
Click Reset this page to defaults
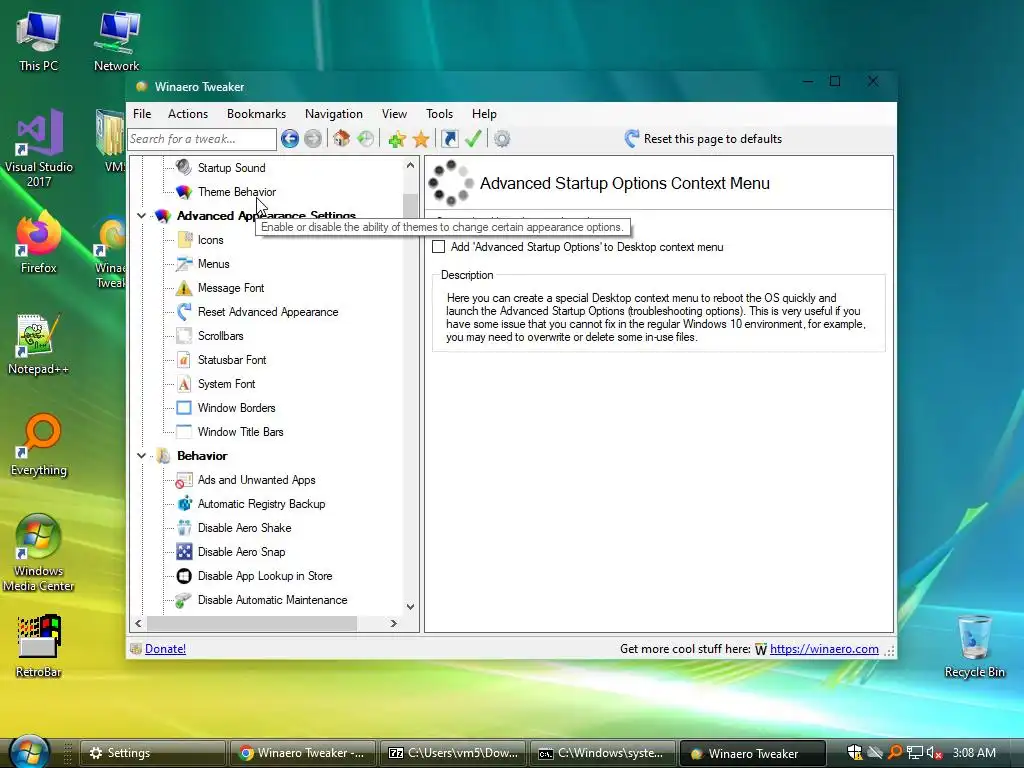pyautogui.click(x=703, y=138)
